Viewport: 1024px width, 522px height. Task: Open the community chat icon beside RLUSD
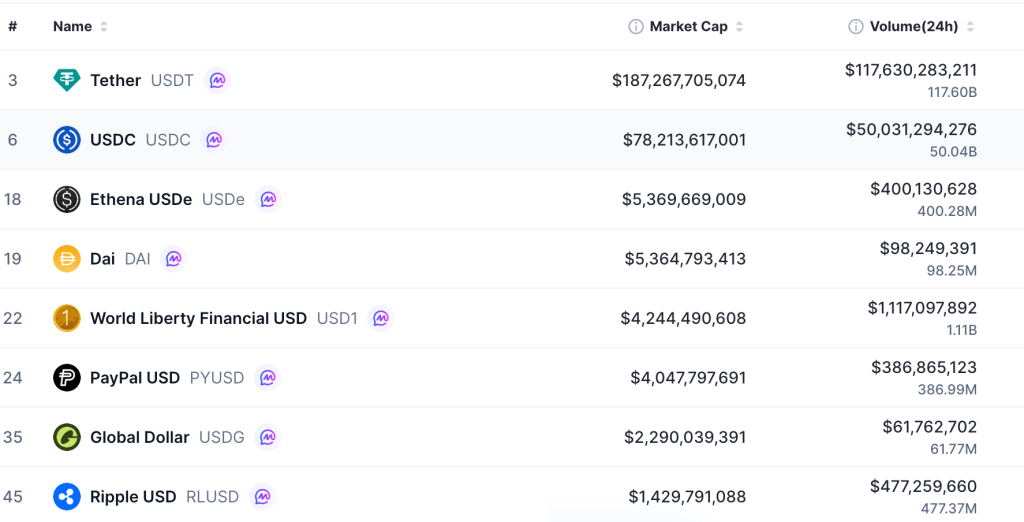263,497
